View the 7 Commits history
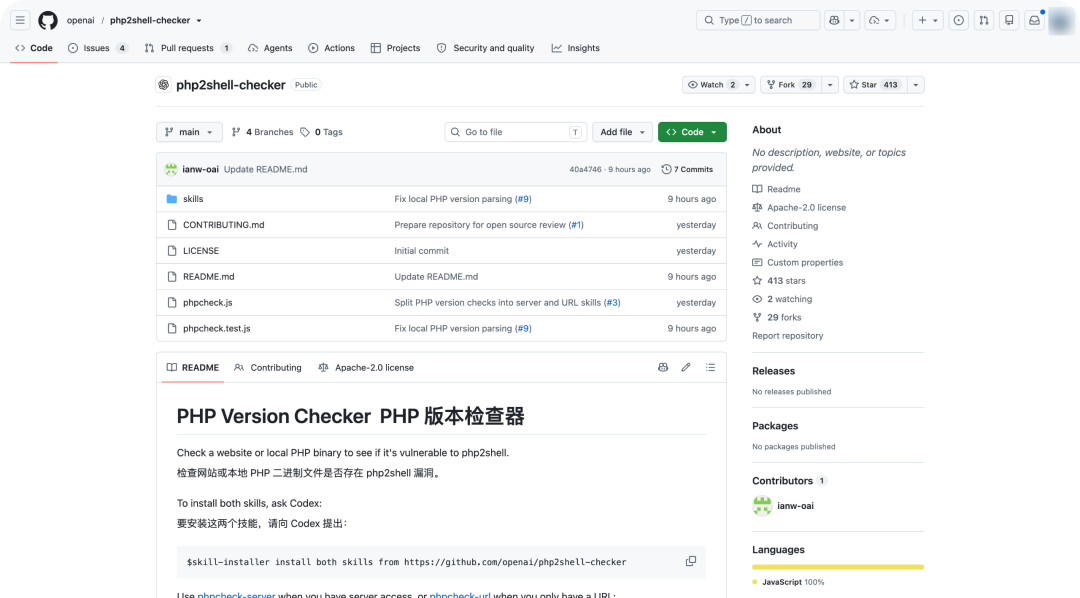1080x598 pixels. tap(687, 169)
